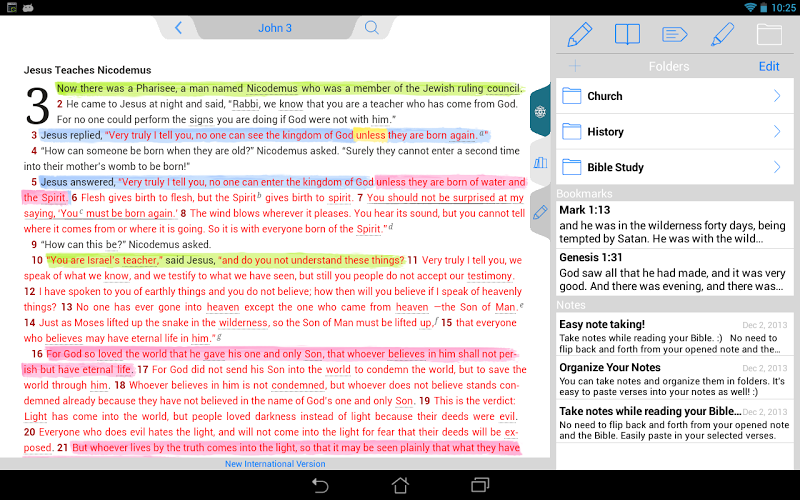The width and height of the screenshot is (800, 500).
Task: Select the pencil notes icon in side panel
Action: (x=580, y=35)
